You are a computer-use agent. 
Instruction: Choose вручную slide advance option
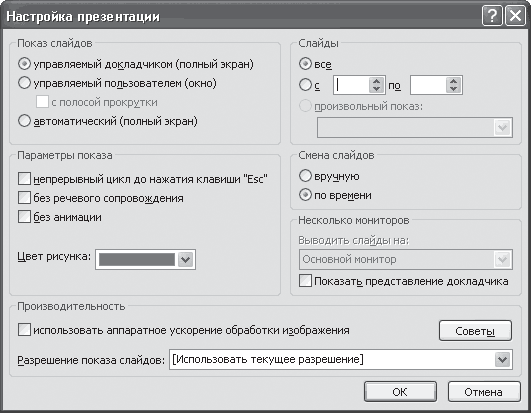point(305,176)
